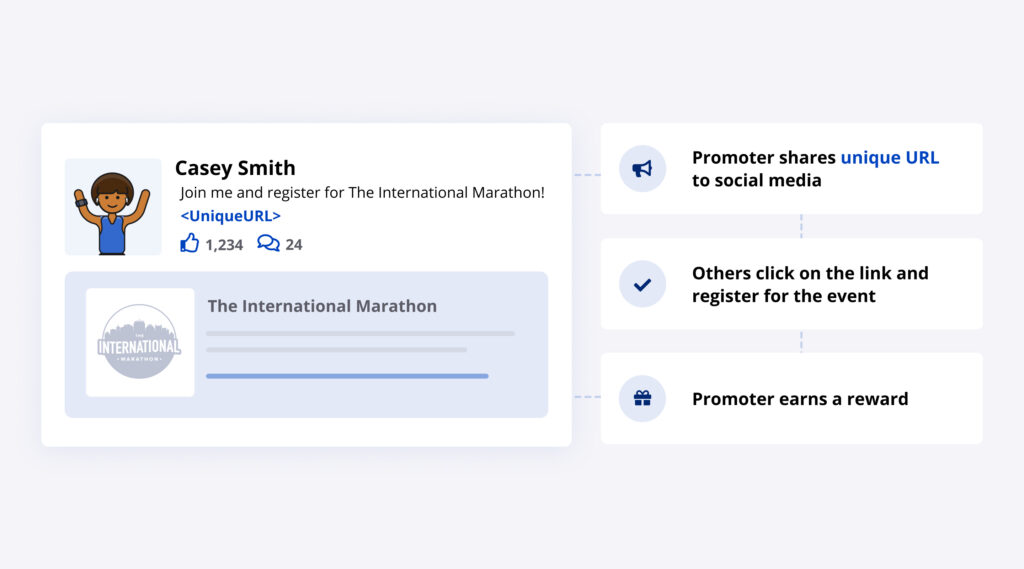The image size is (1024, 569).
Task: Click the megaphone icon
Action: coord(642,169)
